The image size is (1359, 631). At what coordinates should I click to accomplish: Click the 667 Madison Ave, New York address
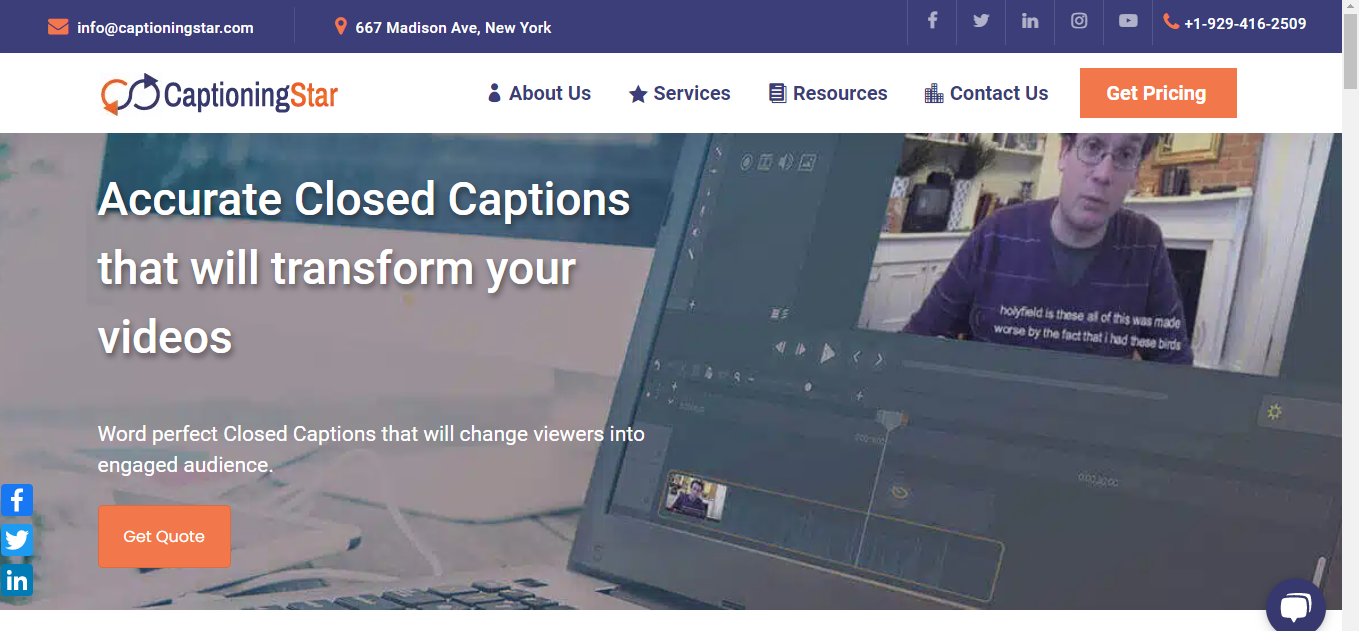click(x=453, y=27)
